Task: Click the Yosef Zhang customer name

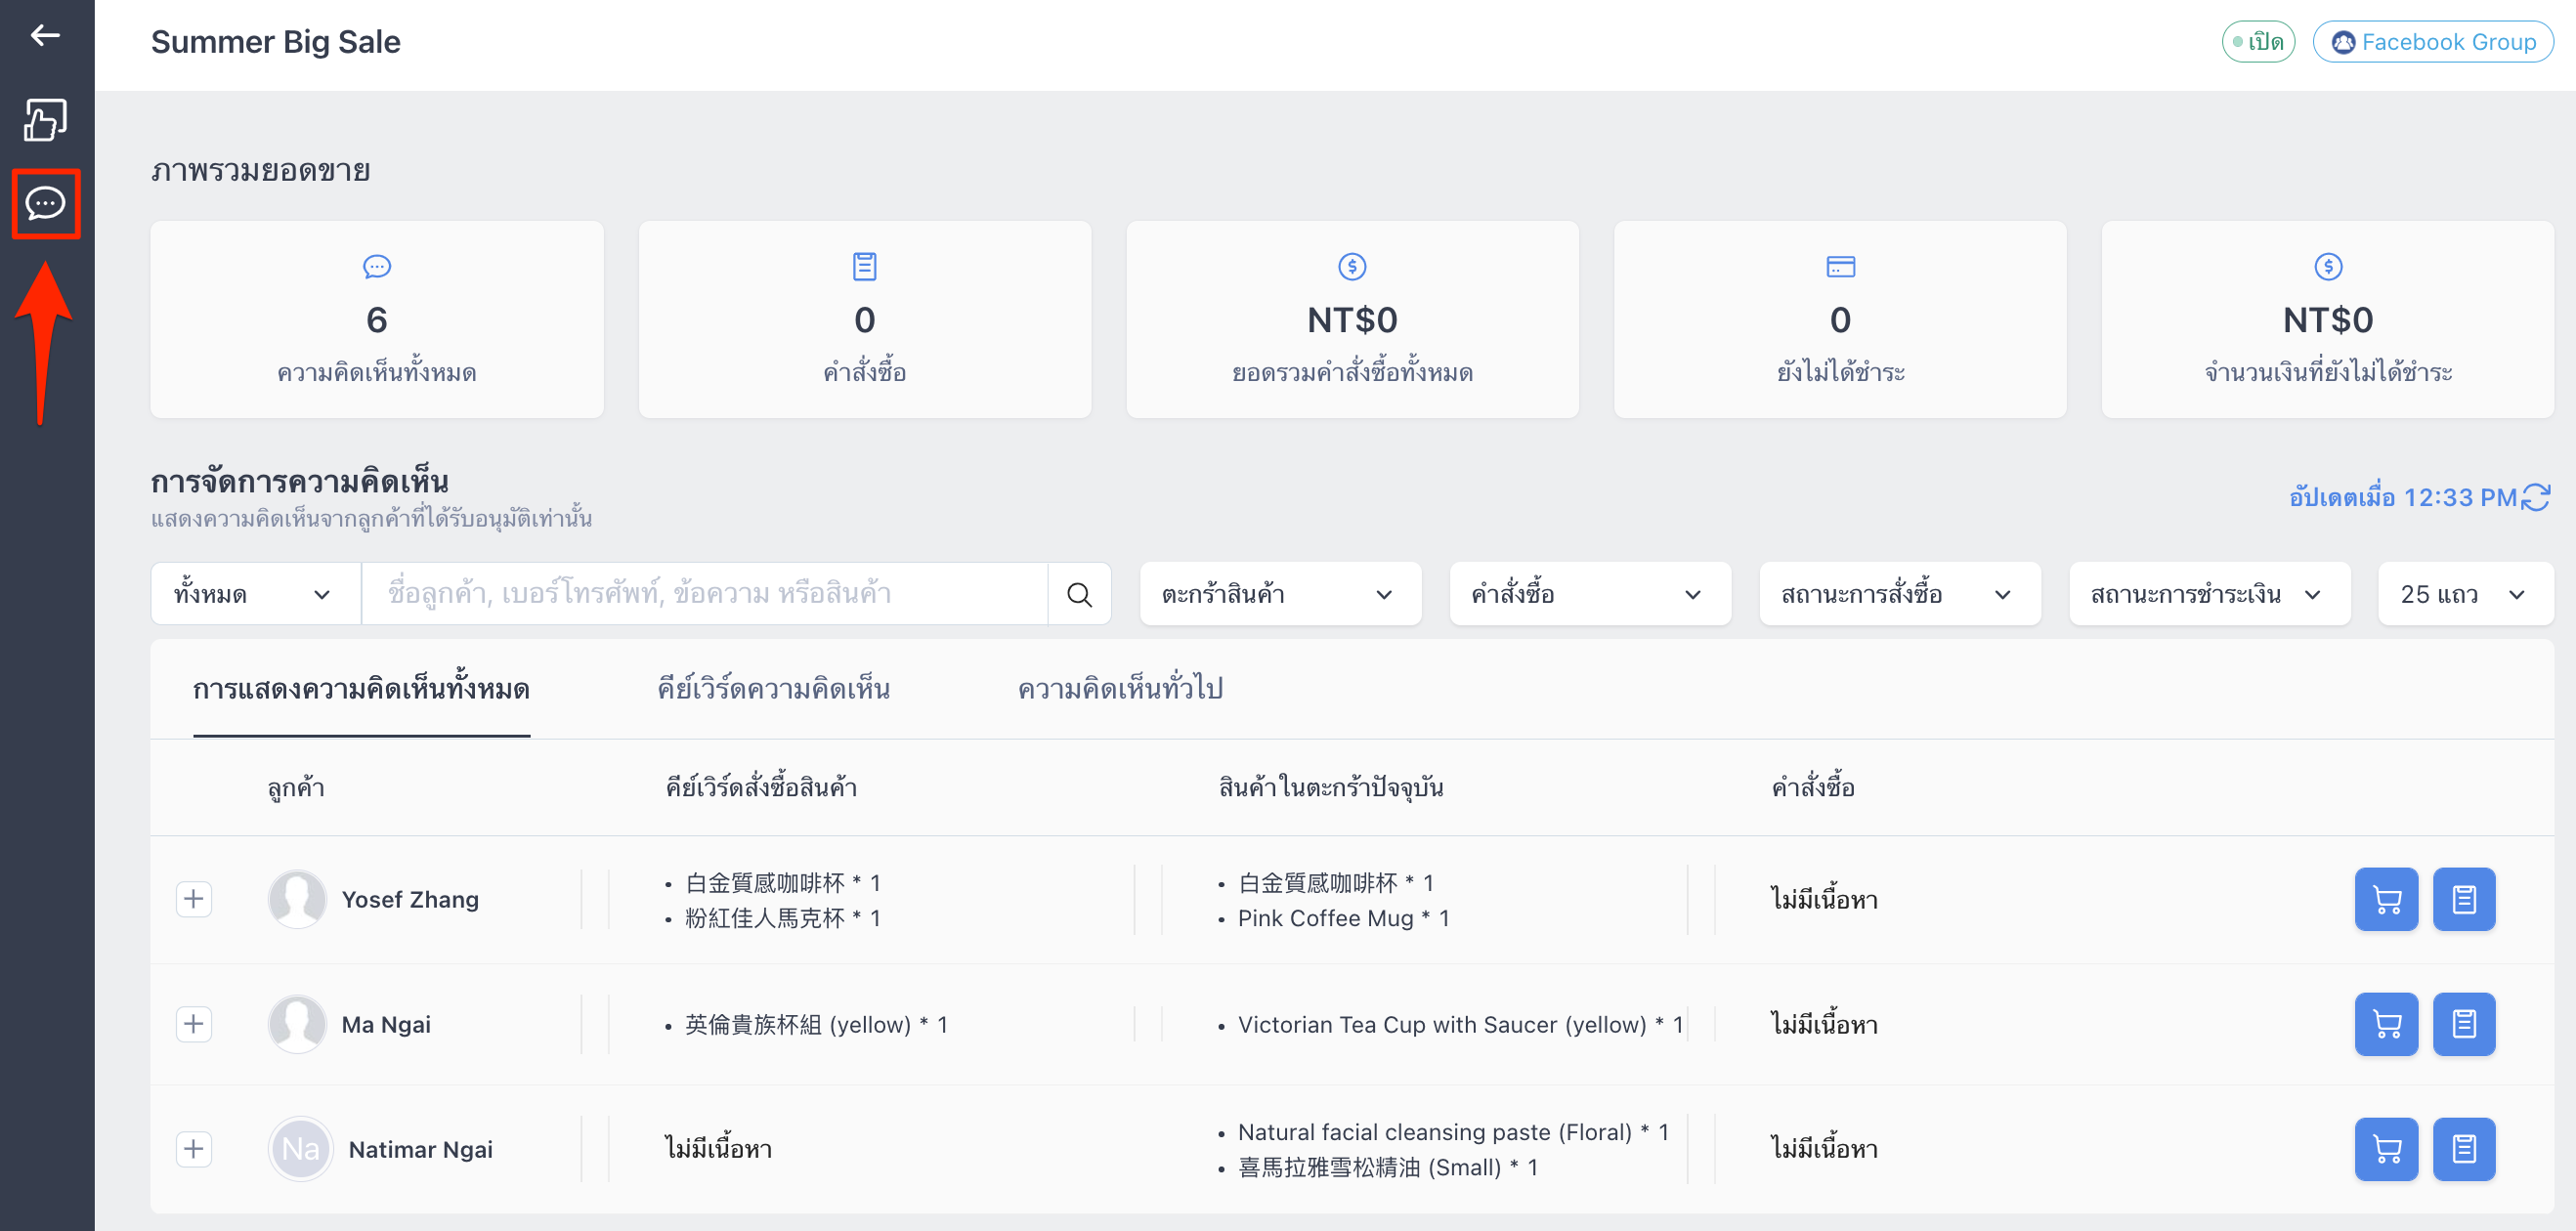Action: pos(410,900)
